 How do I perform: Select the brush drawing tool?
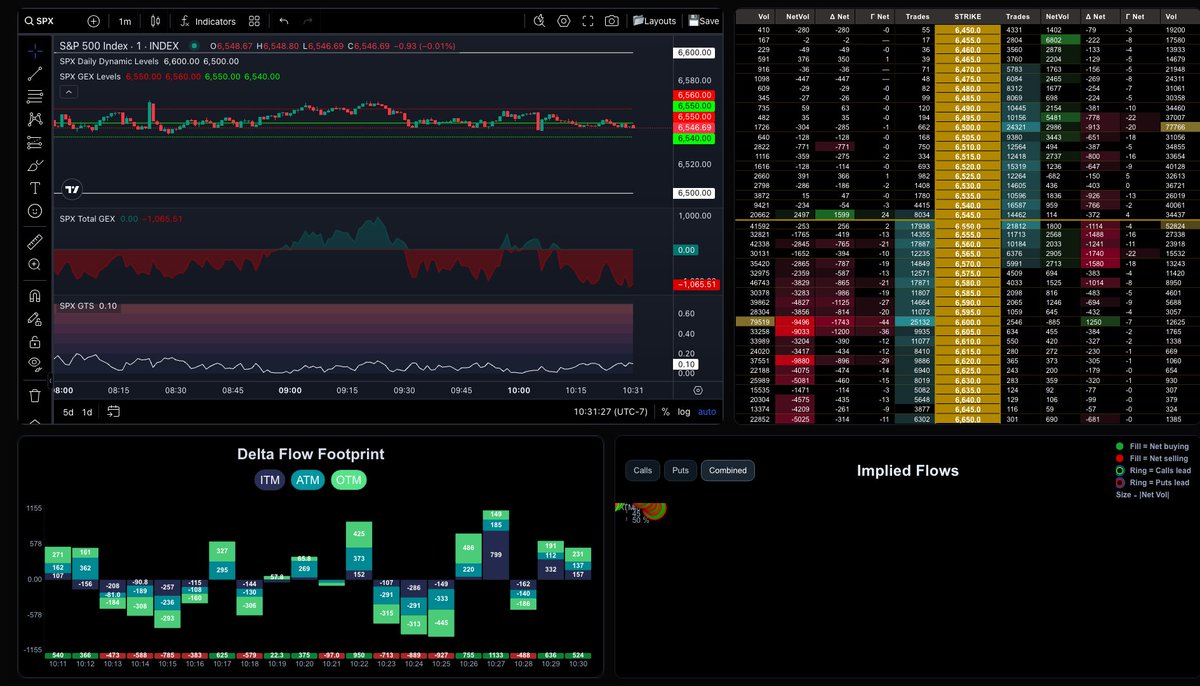coord(35,165)
